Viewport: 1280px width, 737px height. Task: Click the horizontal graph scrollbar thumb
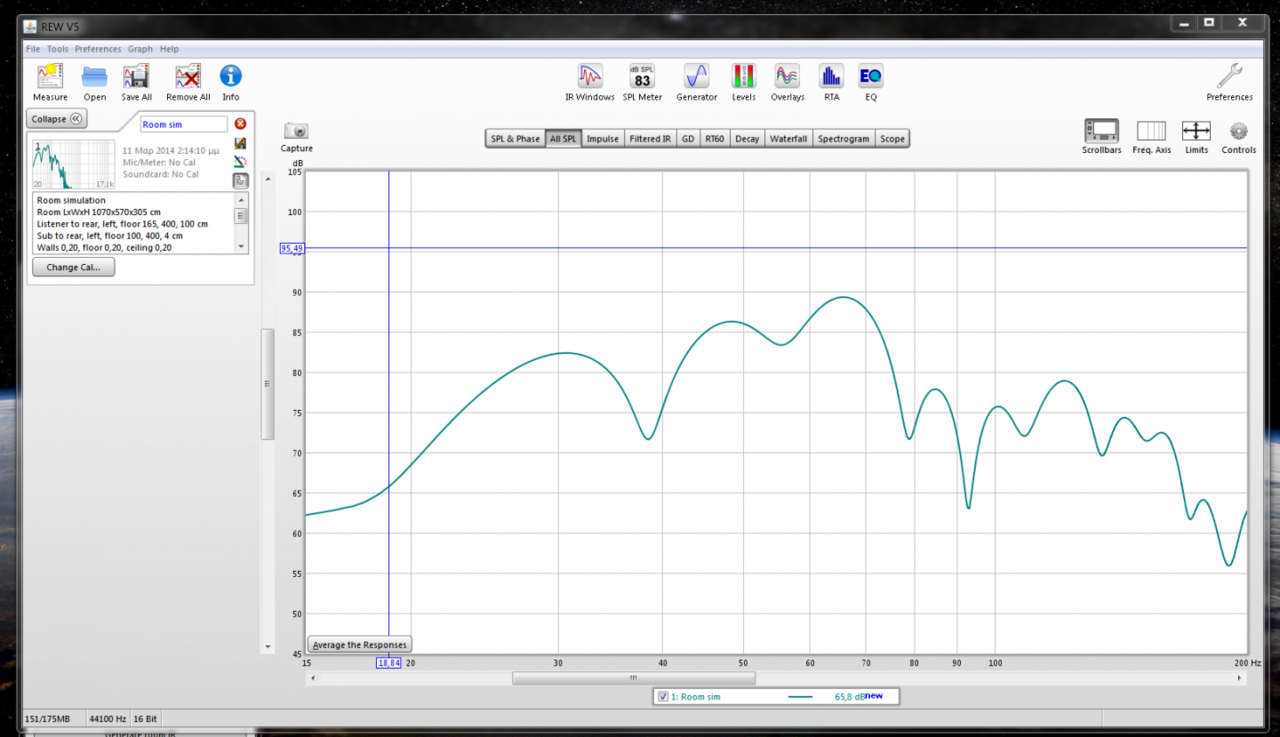633,678
